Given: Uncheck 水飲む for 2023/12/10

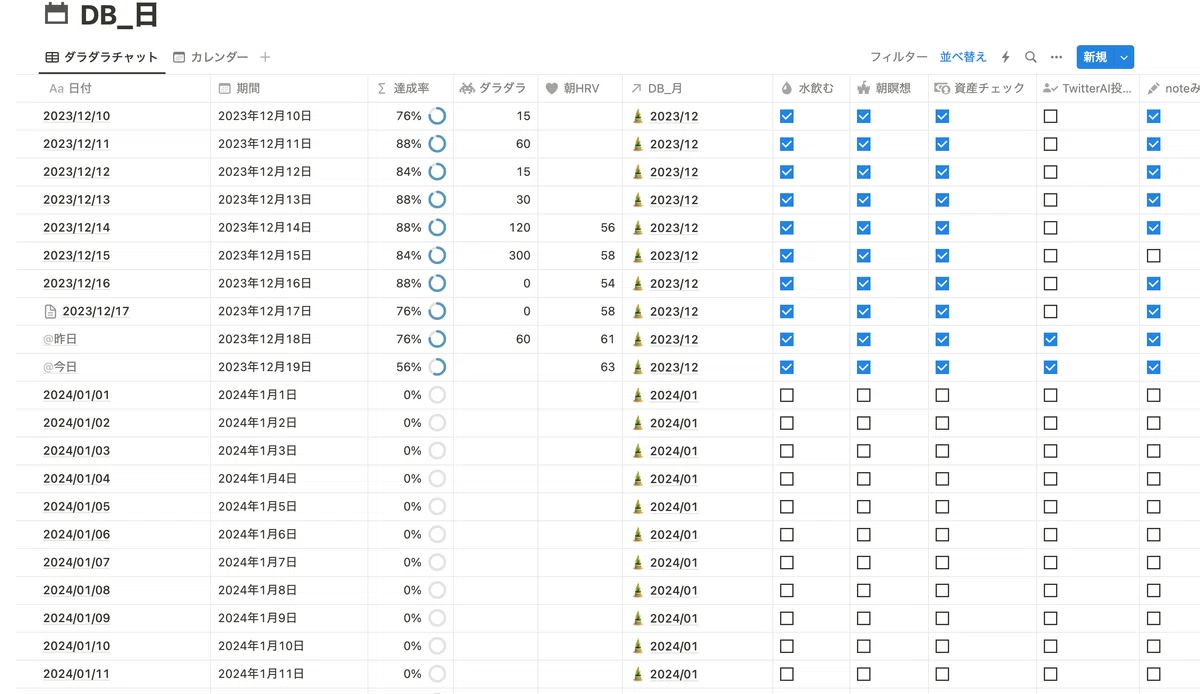Looking at the screenshot, I should (x=786, y=116).
